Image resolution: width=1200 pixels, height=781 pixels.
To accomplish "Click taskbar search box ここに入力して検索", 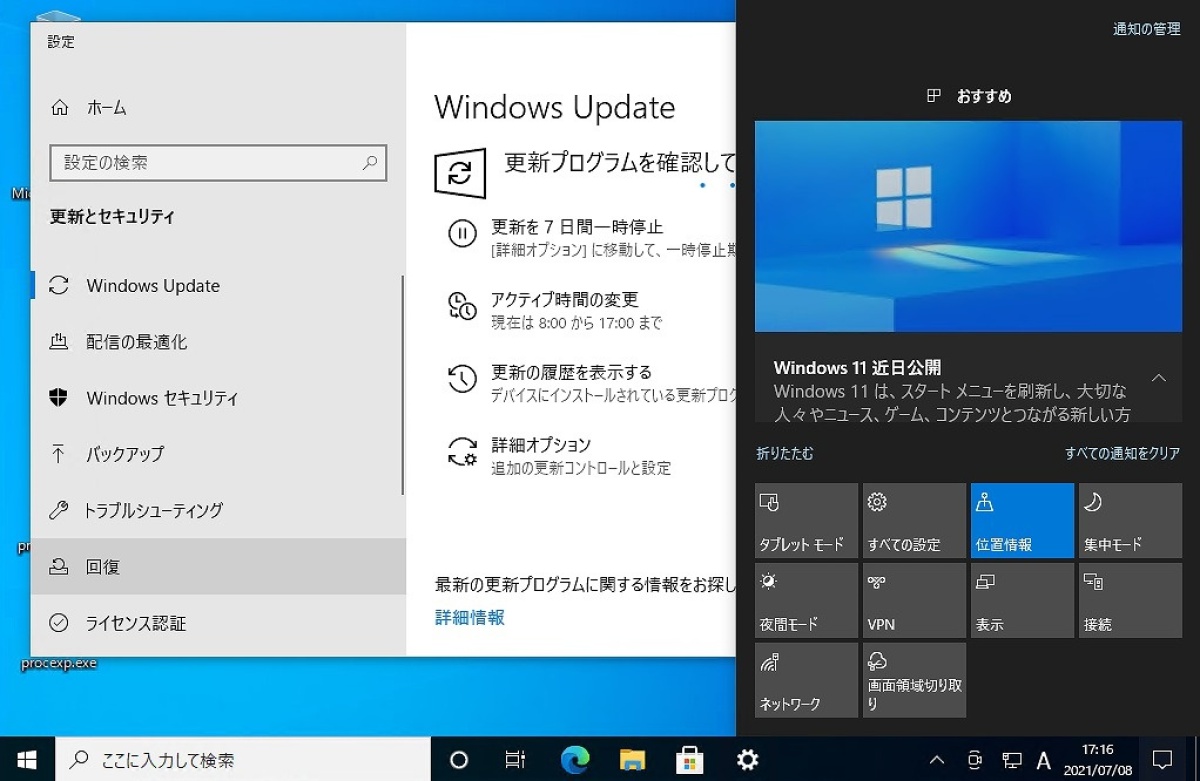I will [243, 760].
